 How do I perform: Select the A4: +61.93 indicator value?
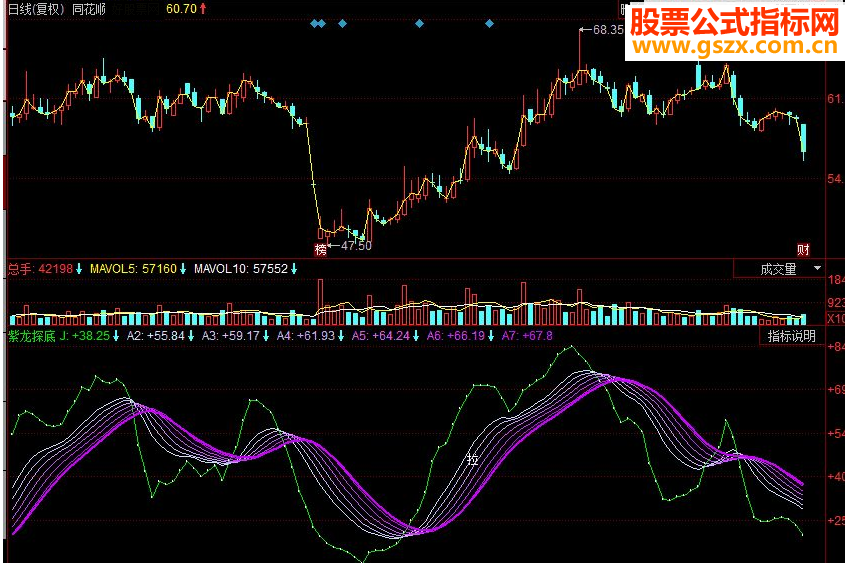(x=306, y=336)
